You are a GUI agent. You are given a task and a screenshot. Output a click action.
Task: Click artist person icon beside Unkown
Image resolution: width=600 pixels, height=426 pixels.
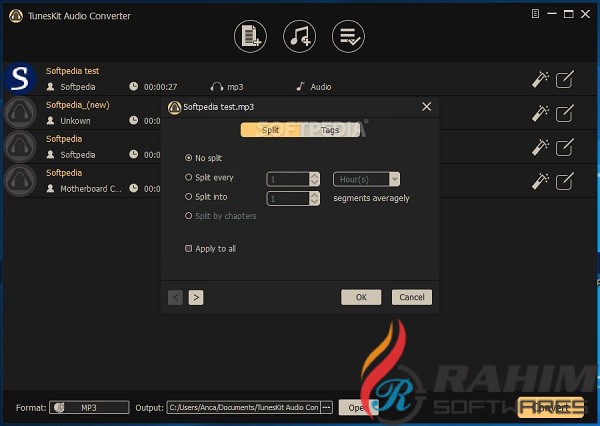pos(50,121)
